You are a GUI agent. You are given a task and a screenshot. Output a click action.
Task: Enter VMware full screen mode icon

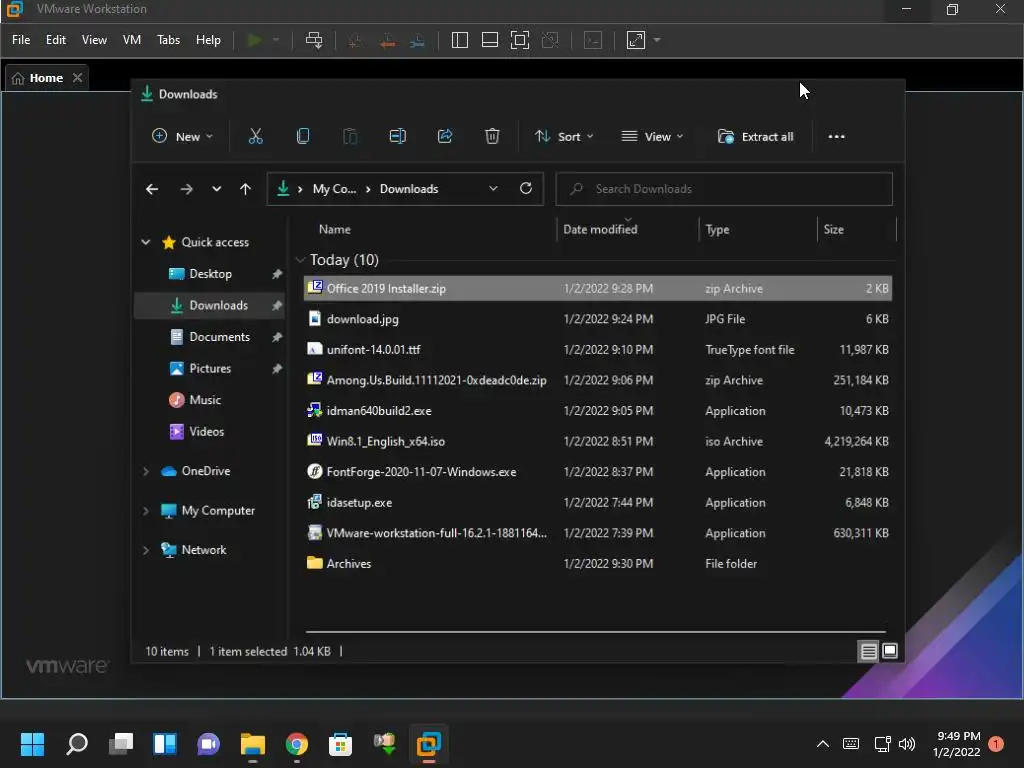click(520, 40)
